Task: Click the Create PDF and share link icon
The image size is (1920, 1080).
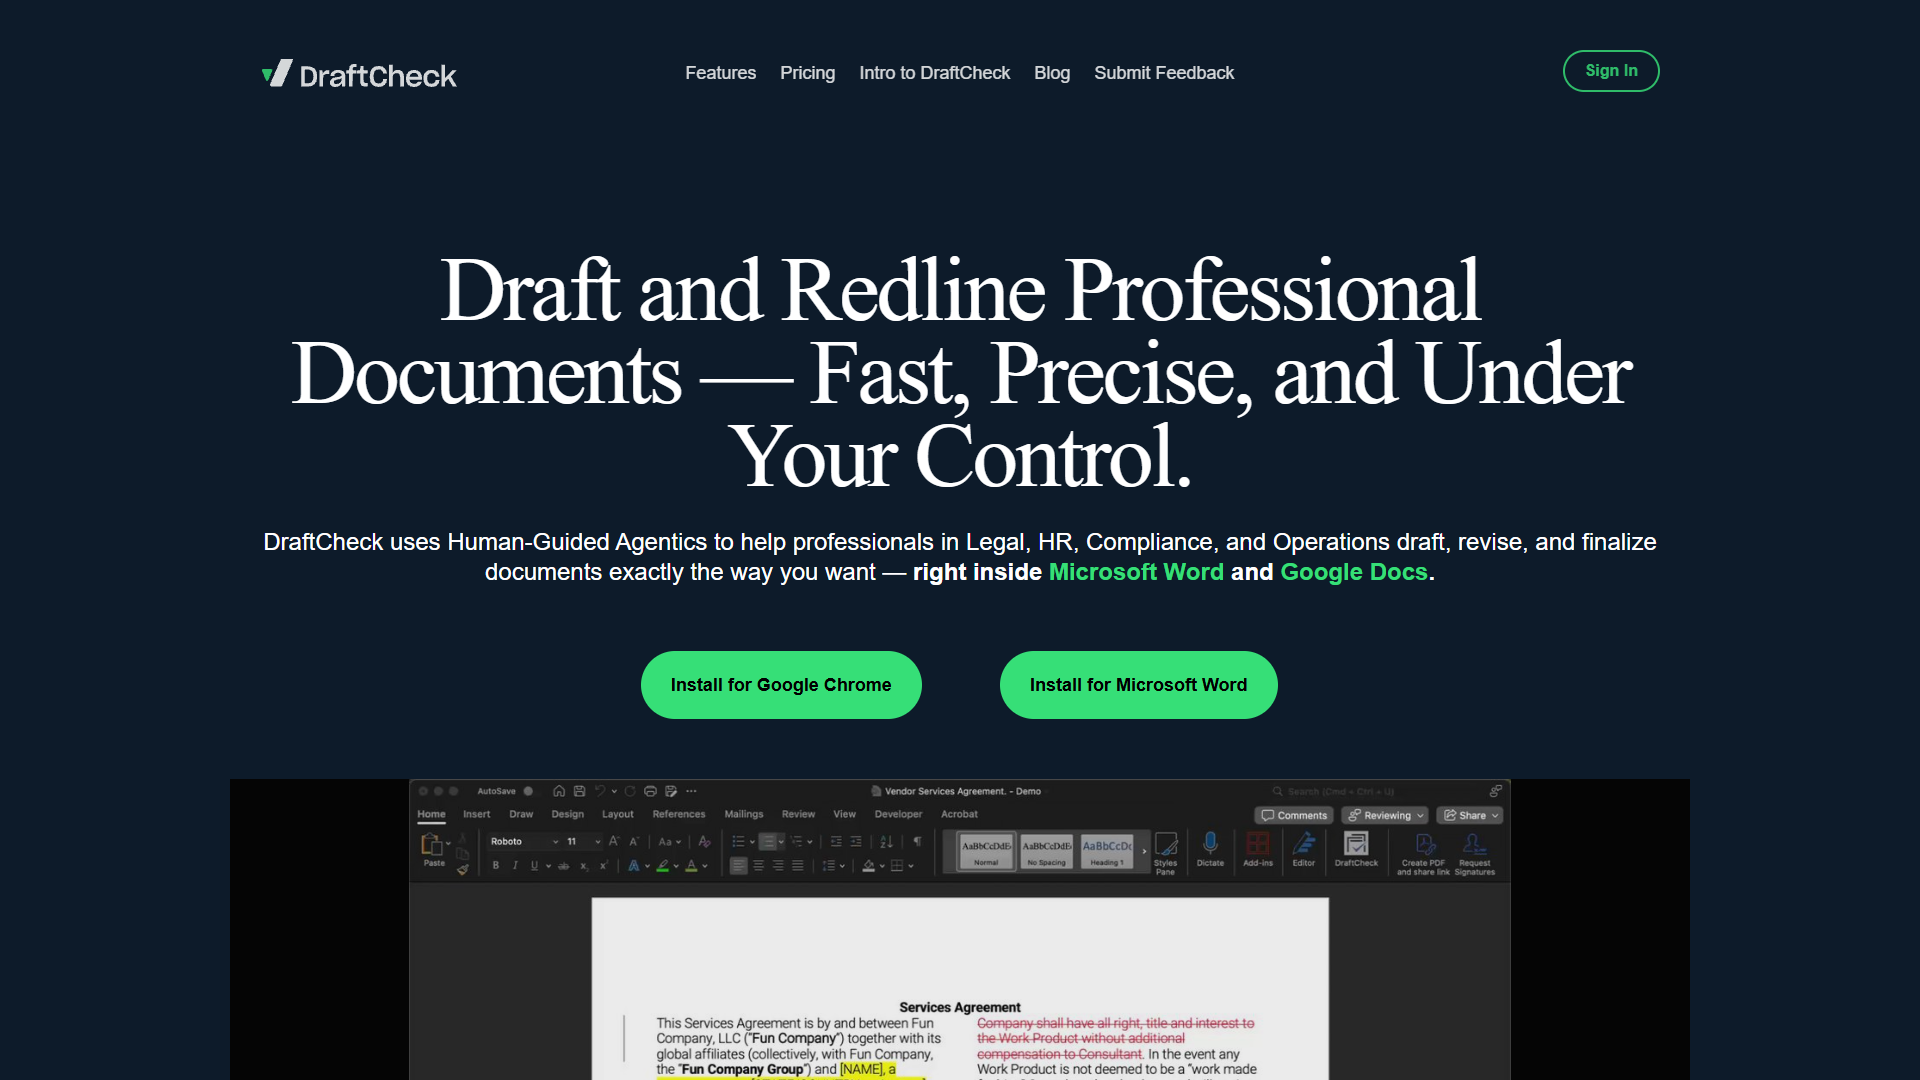Action: (x=1425, y=843)
